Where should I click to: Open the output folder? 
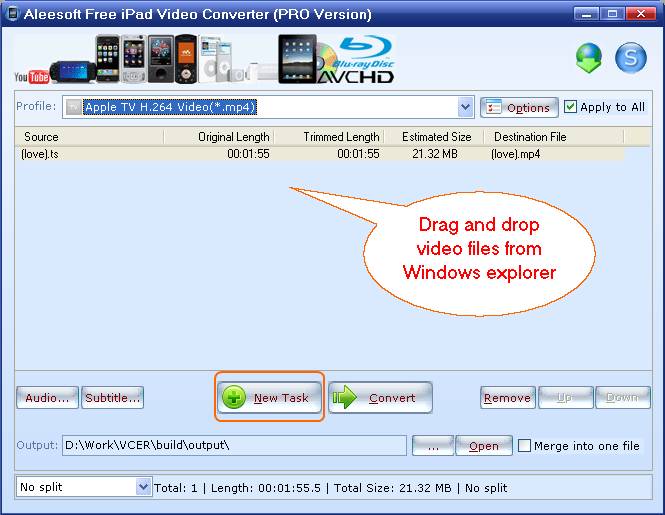click(x=484, y=445)
